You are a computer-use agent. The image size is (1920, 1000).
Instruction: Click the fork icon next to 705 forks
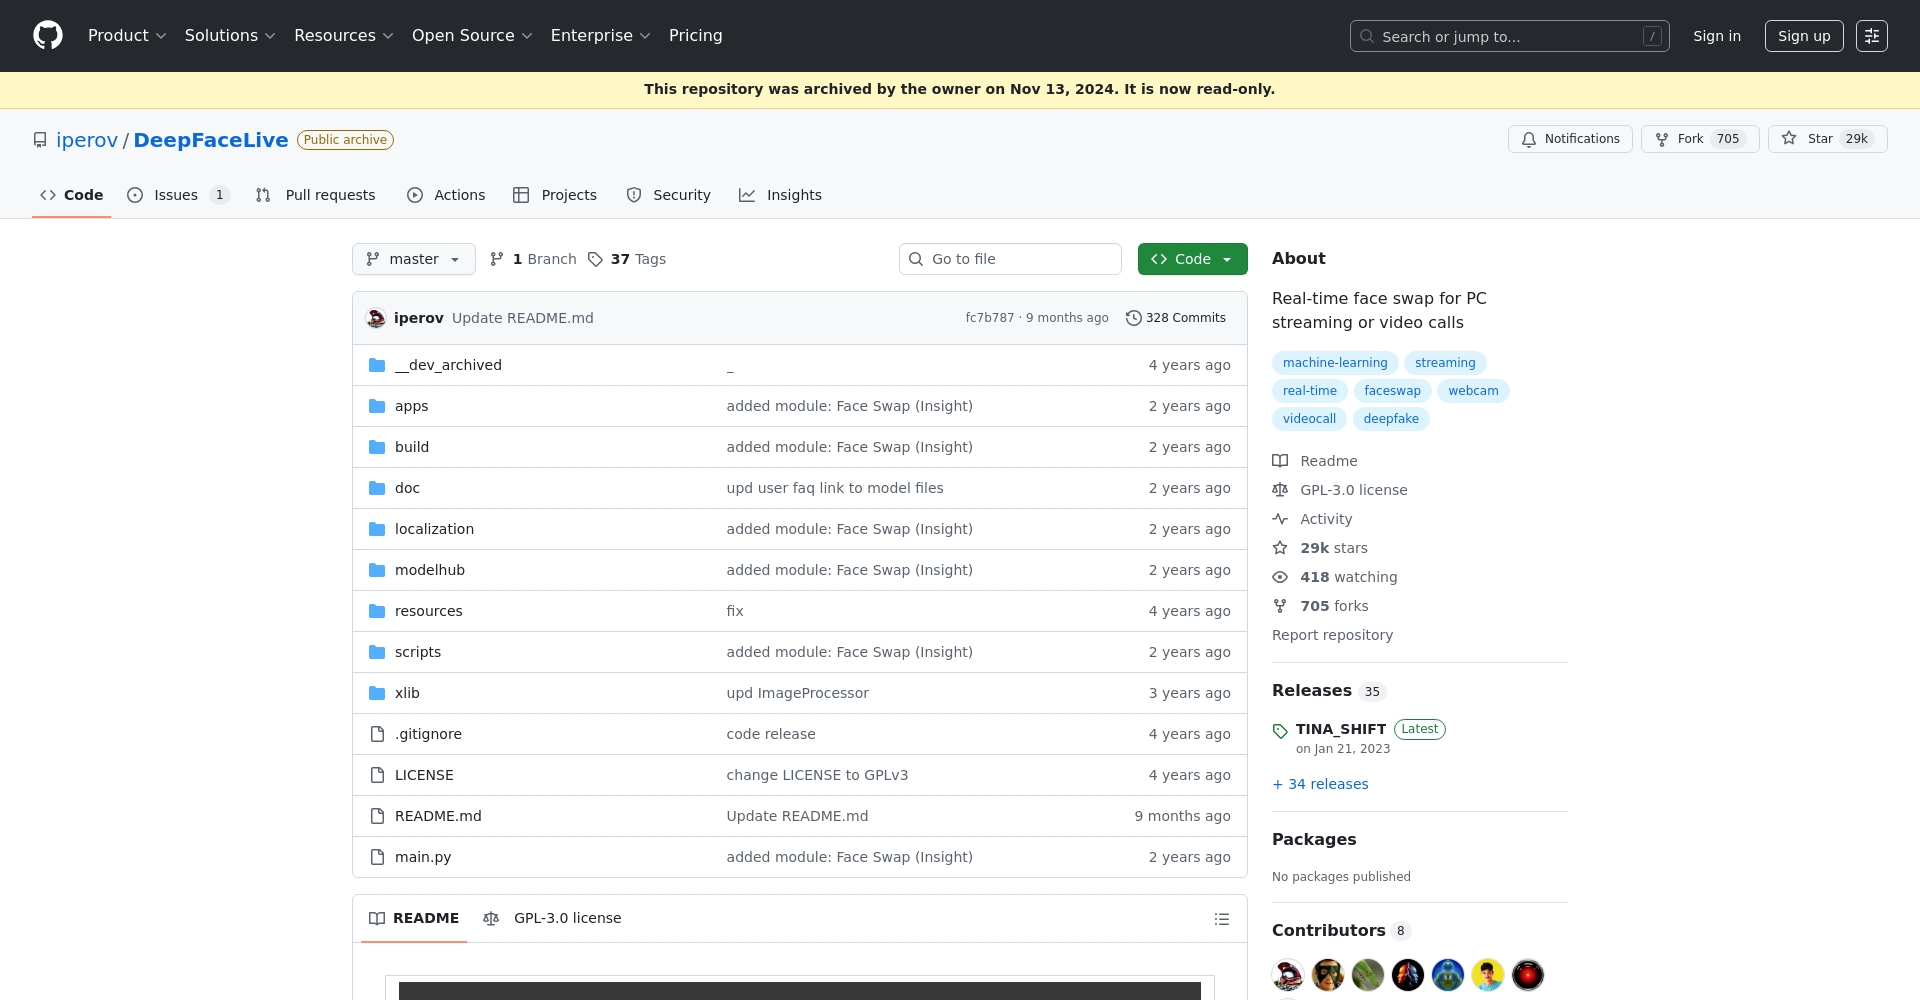tap(1280, 606)
